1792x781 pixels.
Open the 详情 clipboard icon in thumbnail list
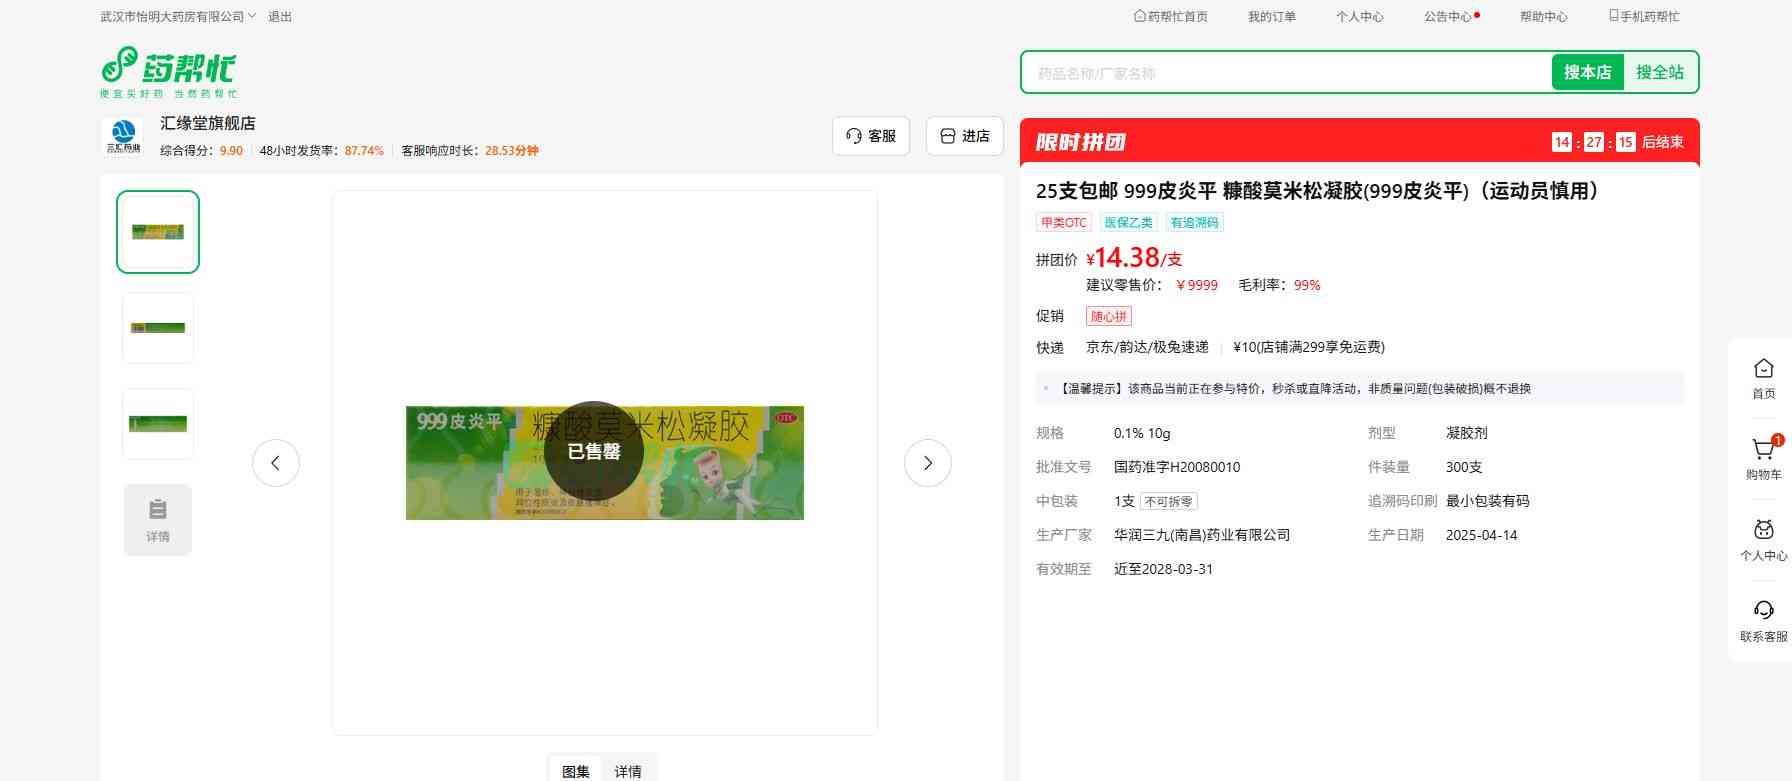tap(158, 519)
